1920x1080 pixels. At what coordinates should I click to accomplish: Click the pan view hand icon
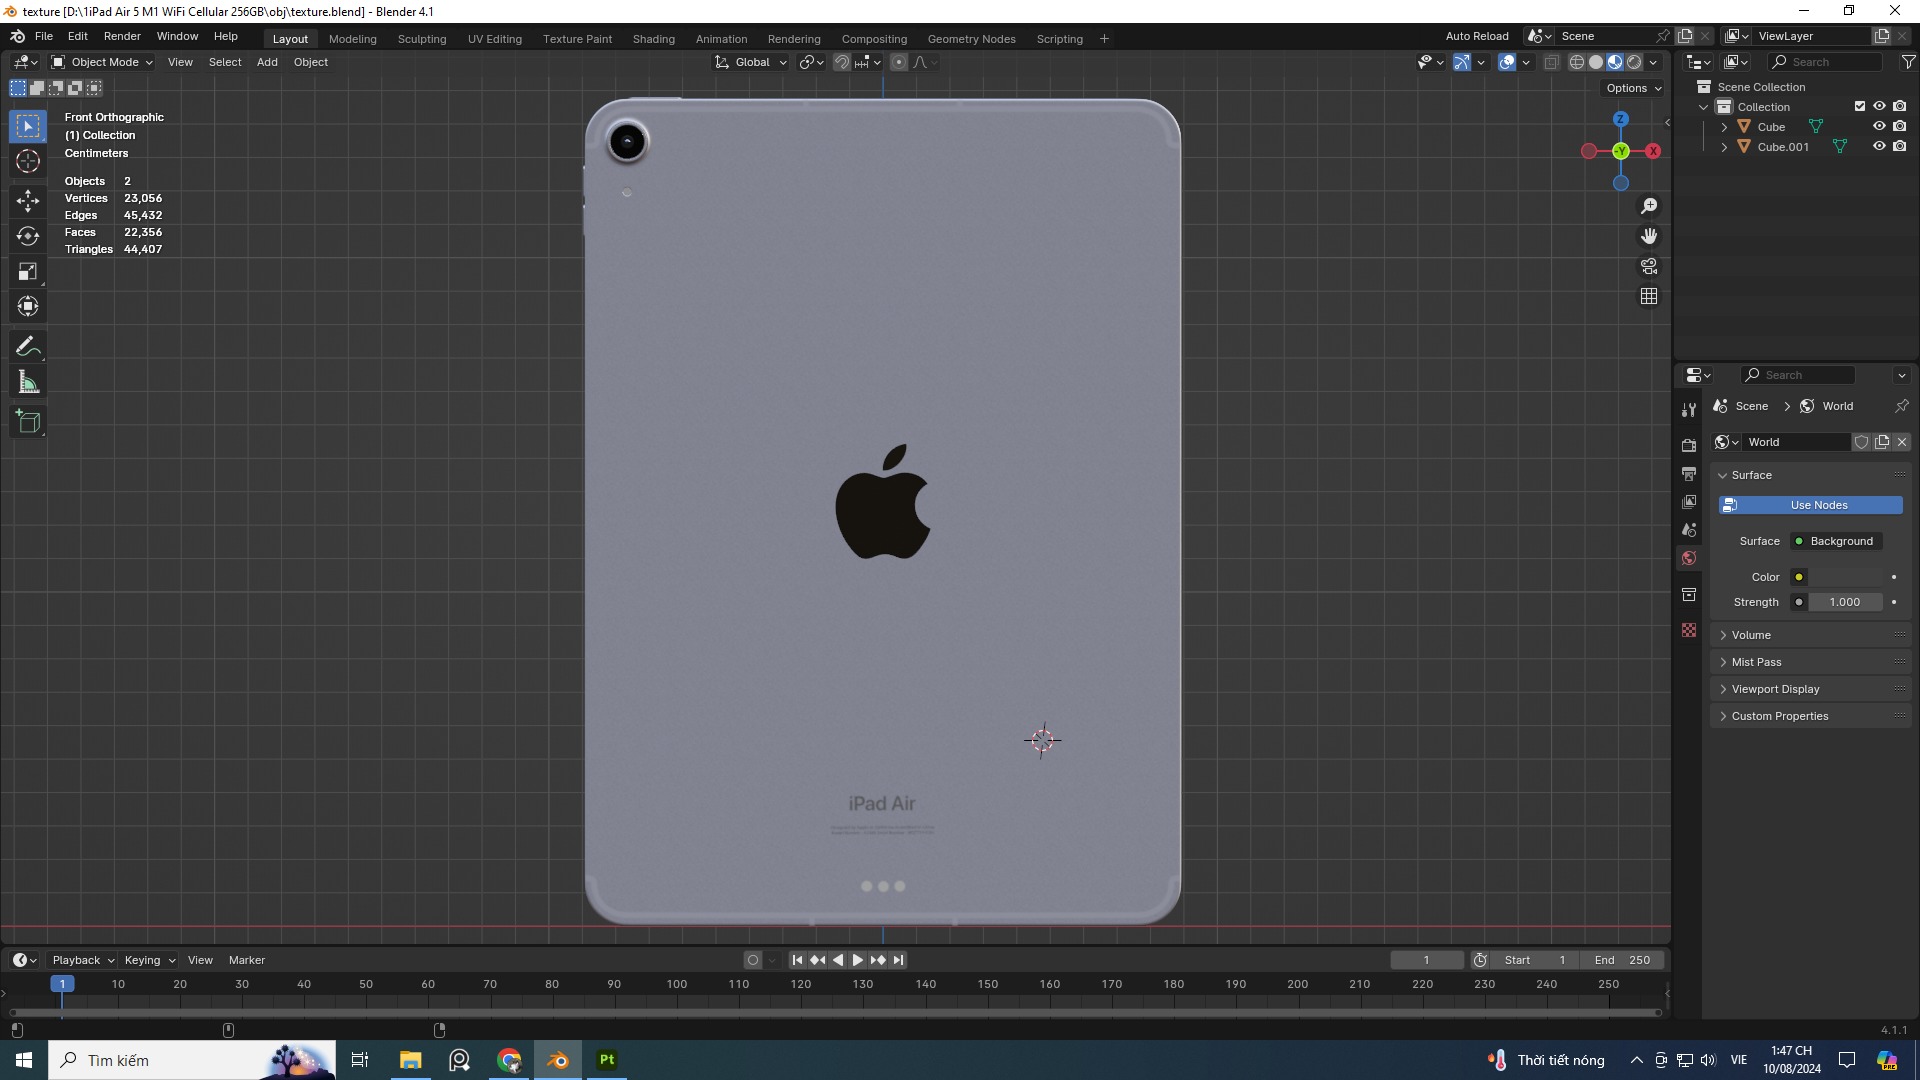pyautogui.click(x=1649, y=236)
